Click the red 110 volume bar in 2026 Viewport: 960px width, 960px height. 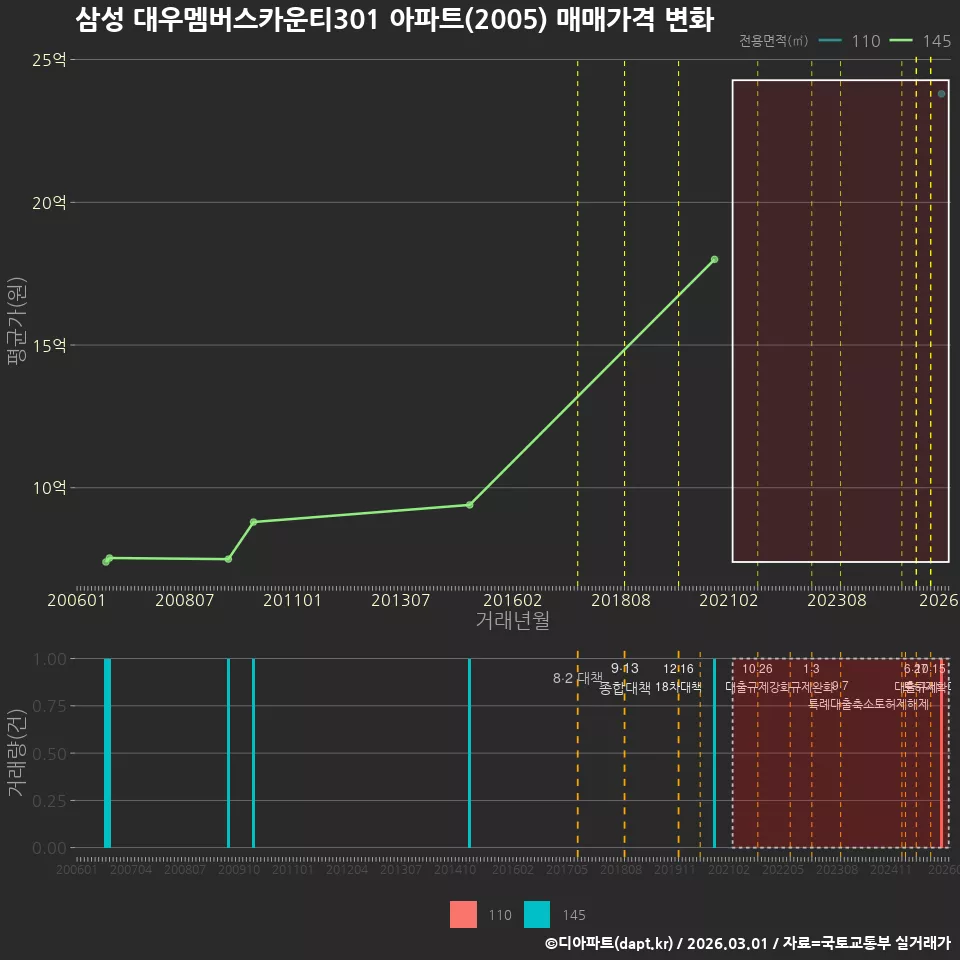coord(941,753)
